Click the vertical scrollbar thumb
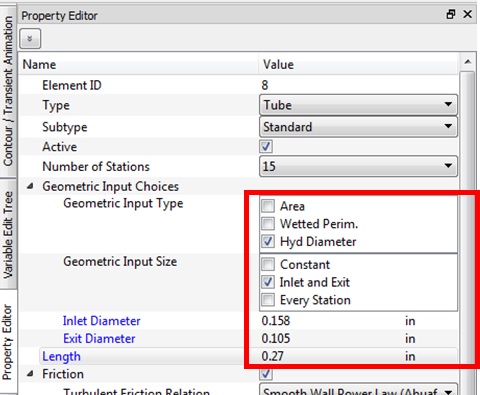The height and width of the screenshot is (395, 480). tap(468, 217)
